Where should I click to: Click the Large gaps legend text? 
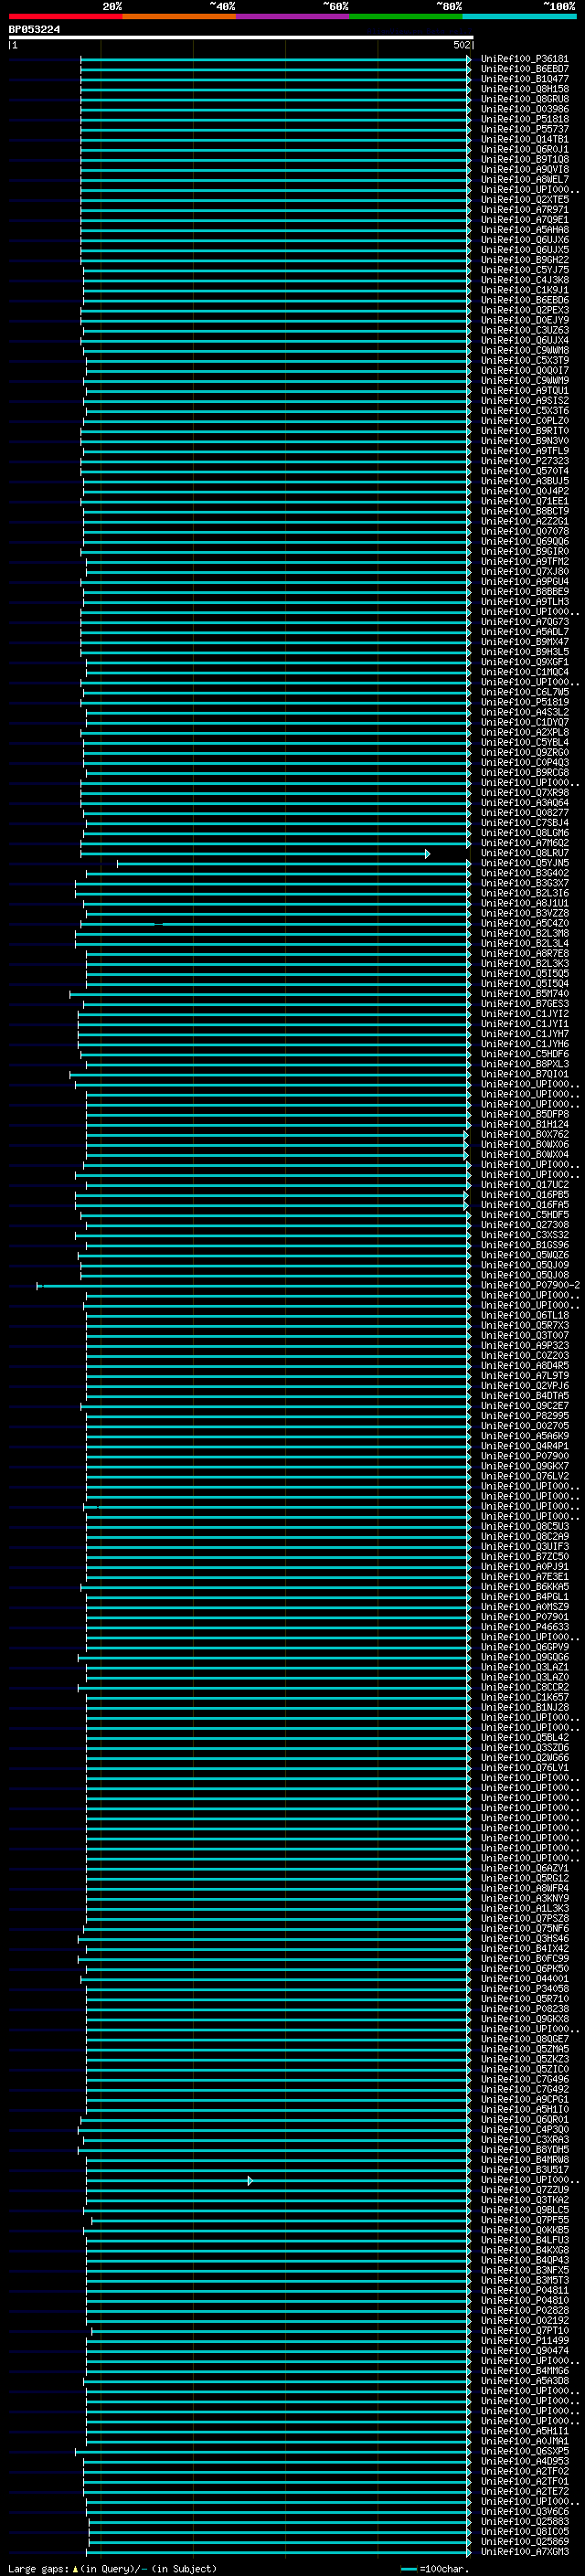[x=112, y=2568]
